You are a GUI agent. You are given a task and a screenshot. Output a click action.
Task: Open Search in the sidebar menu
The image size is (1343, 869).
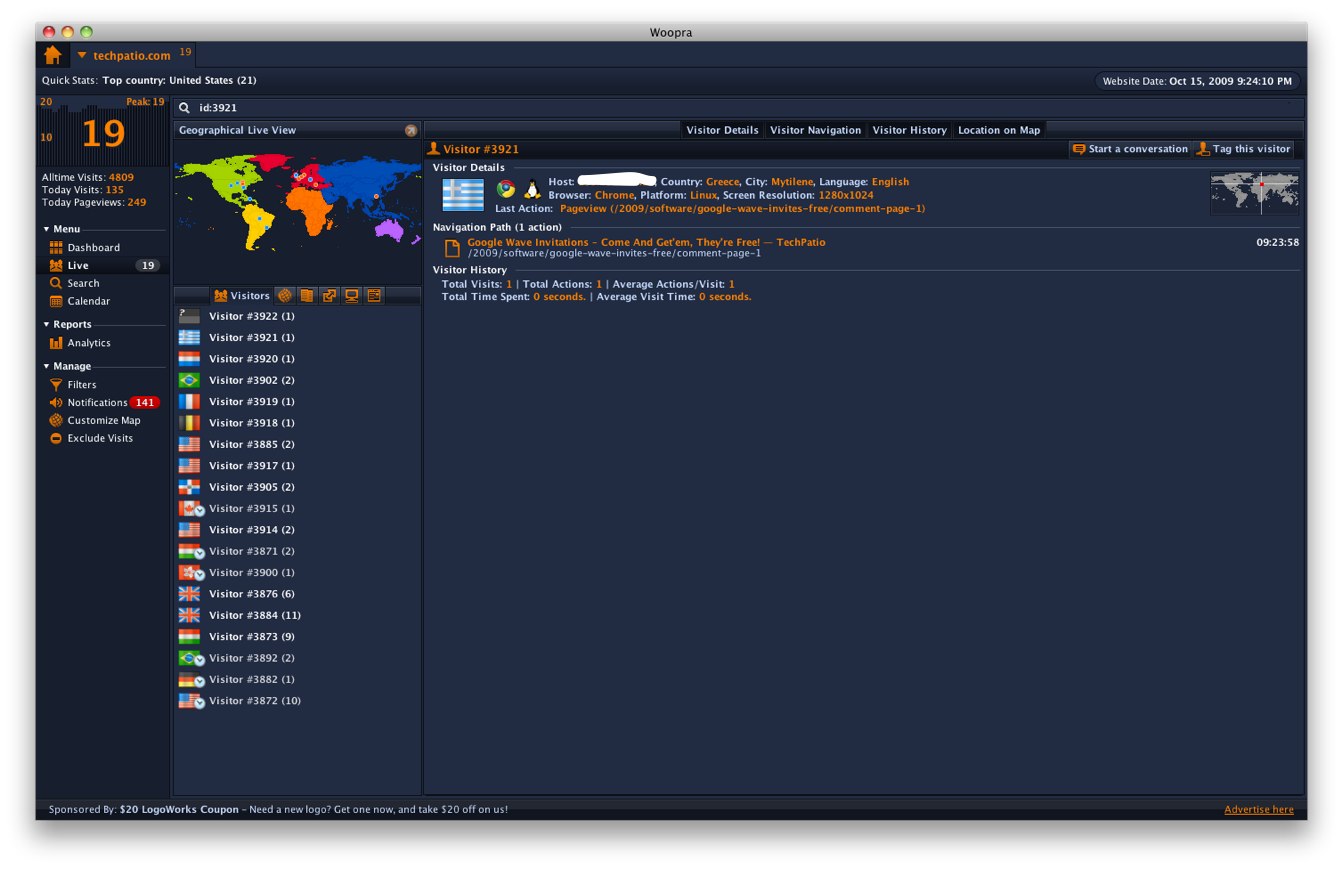(x=83, y=284)
